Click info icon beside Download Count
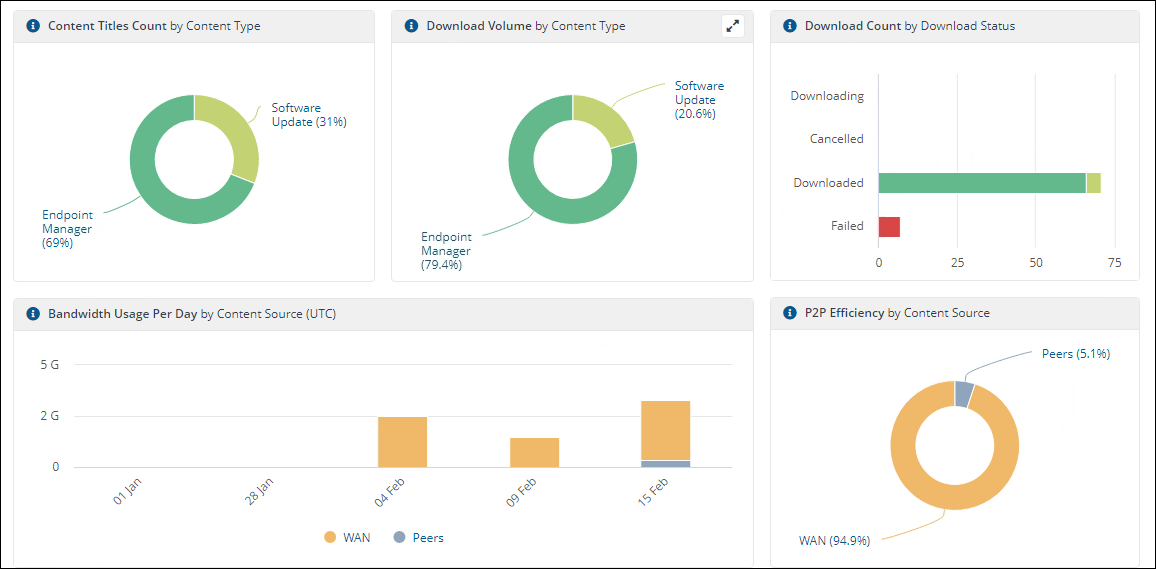 click(790, 26)
